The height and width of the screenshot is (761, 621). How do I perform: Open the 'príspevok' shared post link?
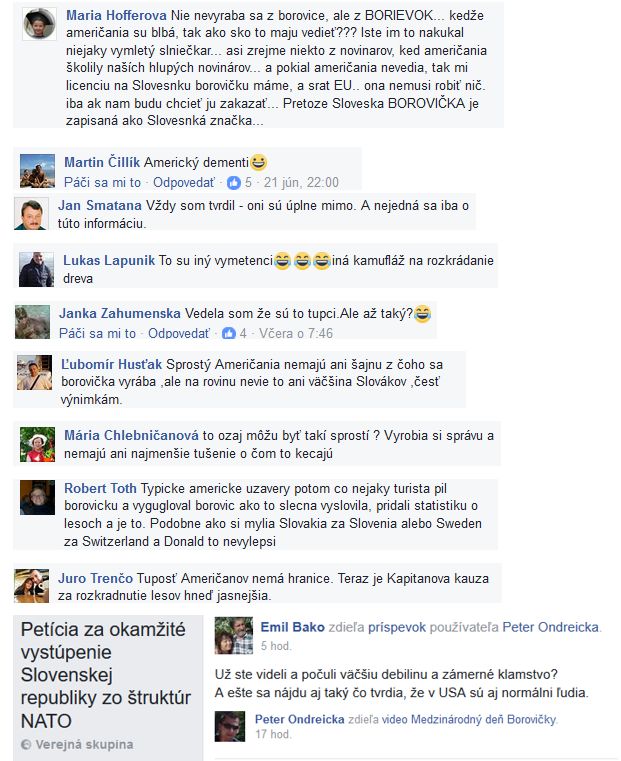(397, 627)
